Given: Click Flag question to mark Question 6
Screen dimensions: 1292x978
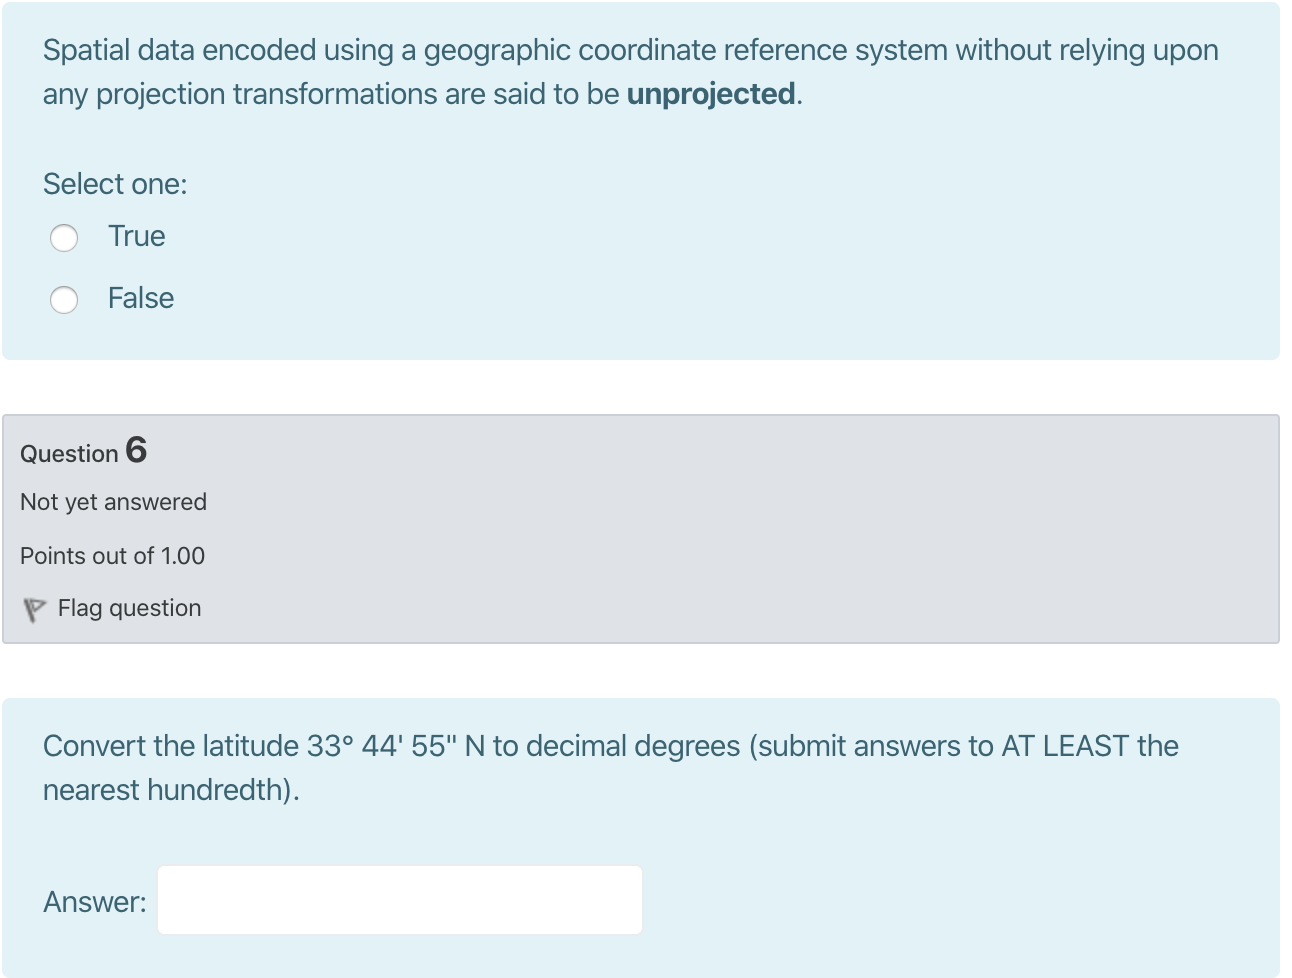Looking at the screenshot, I should 128,608.
